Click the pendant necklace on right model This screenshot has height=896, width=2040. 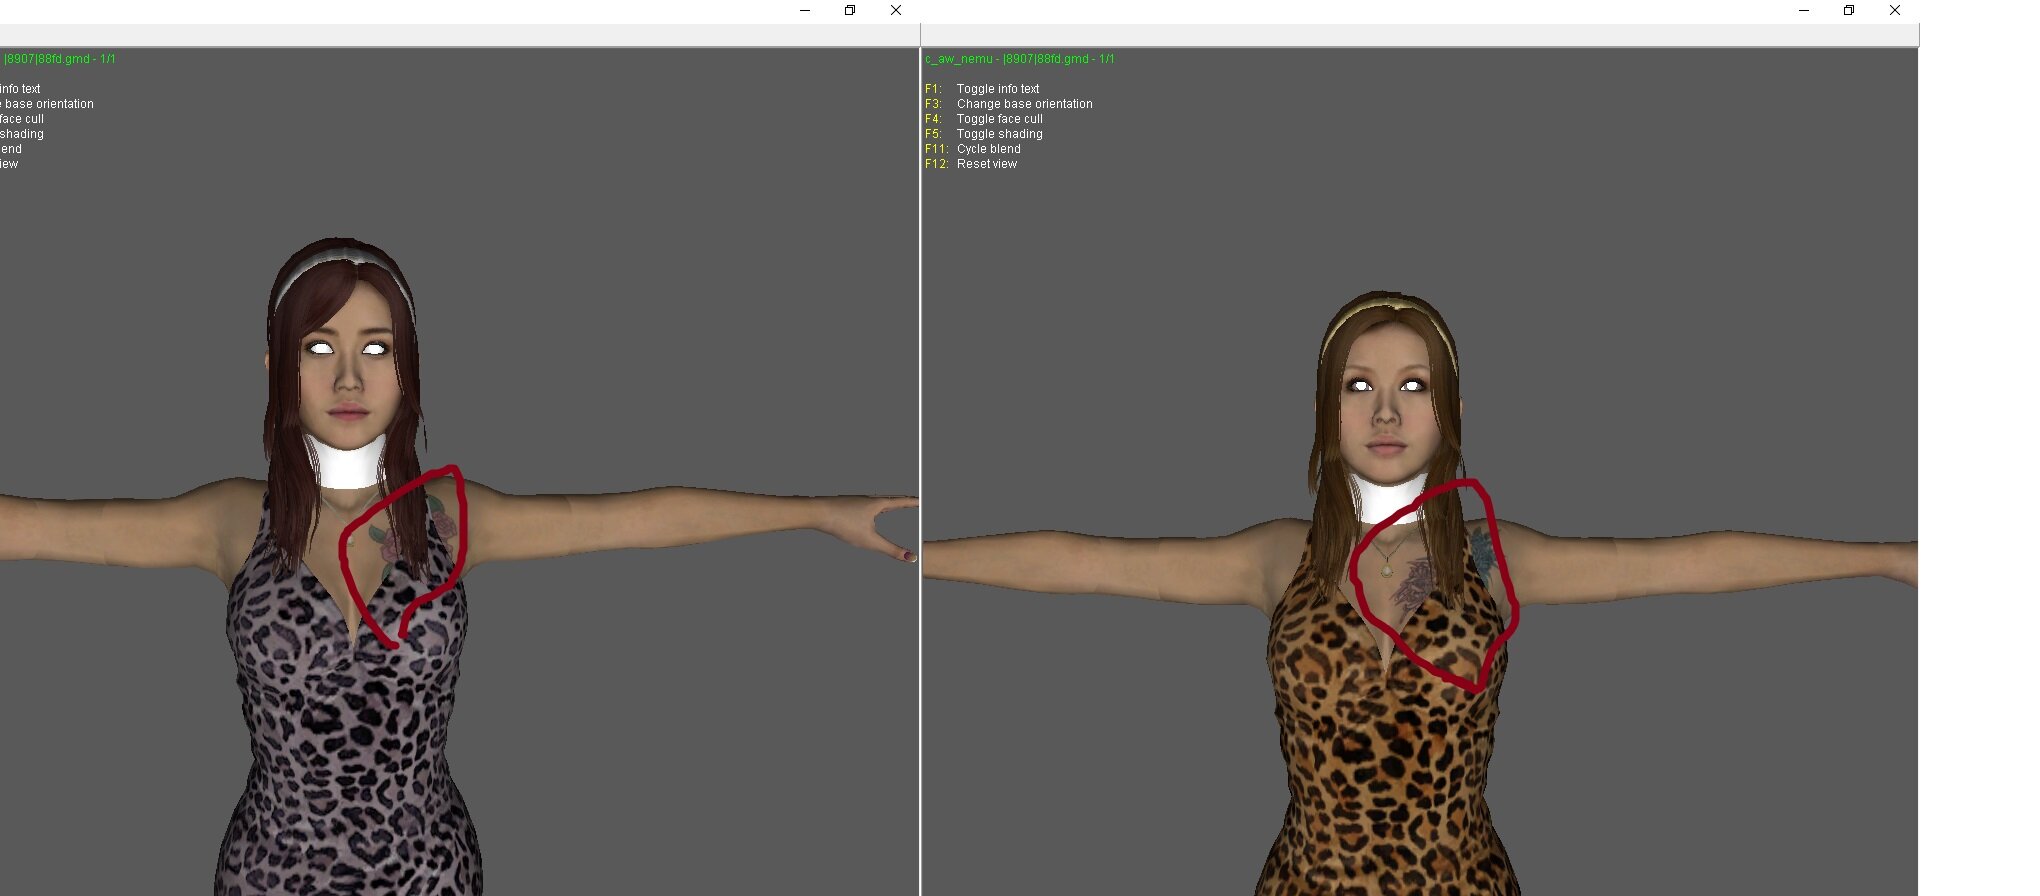pos(1386,570)
